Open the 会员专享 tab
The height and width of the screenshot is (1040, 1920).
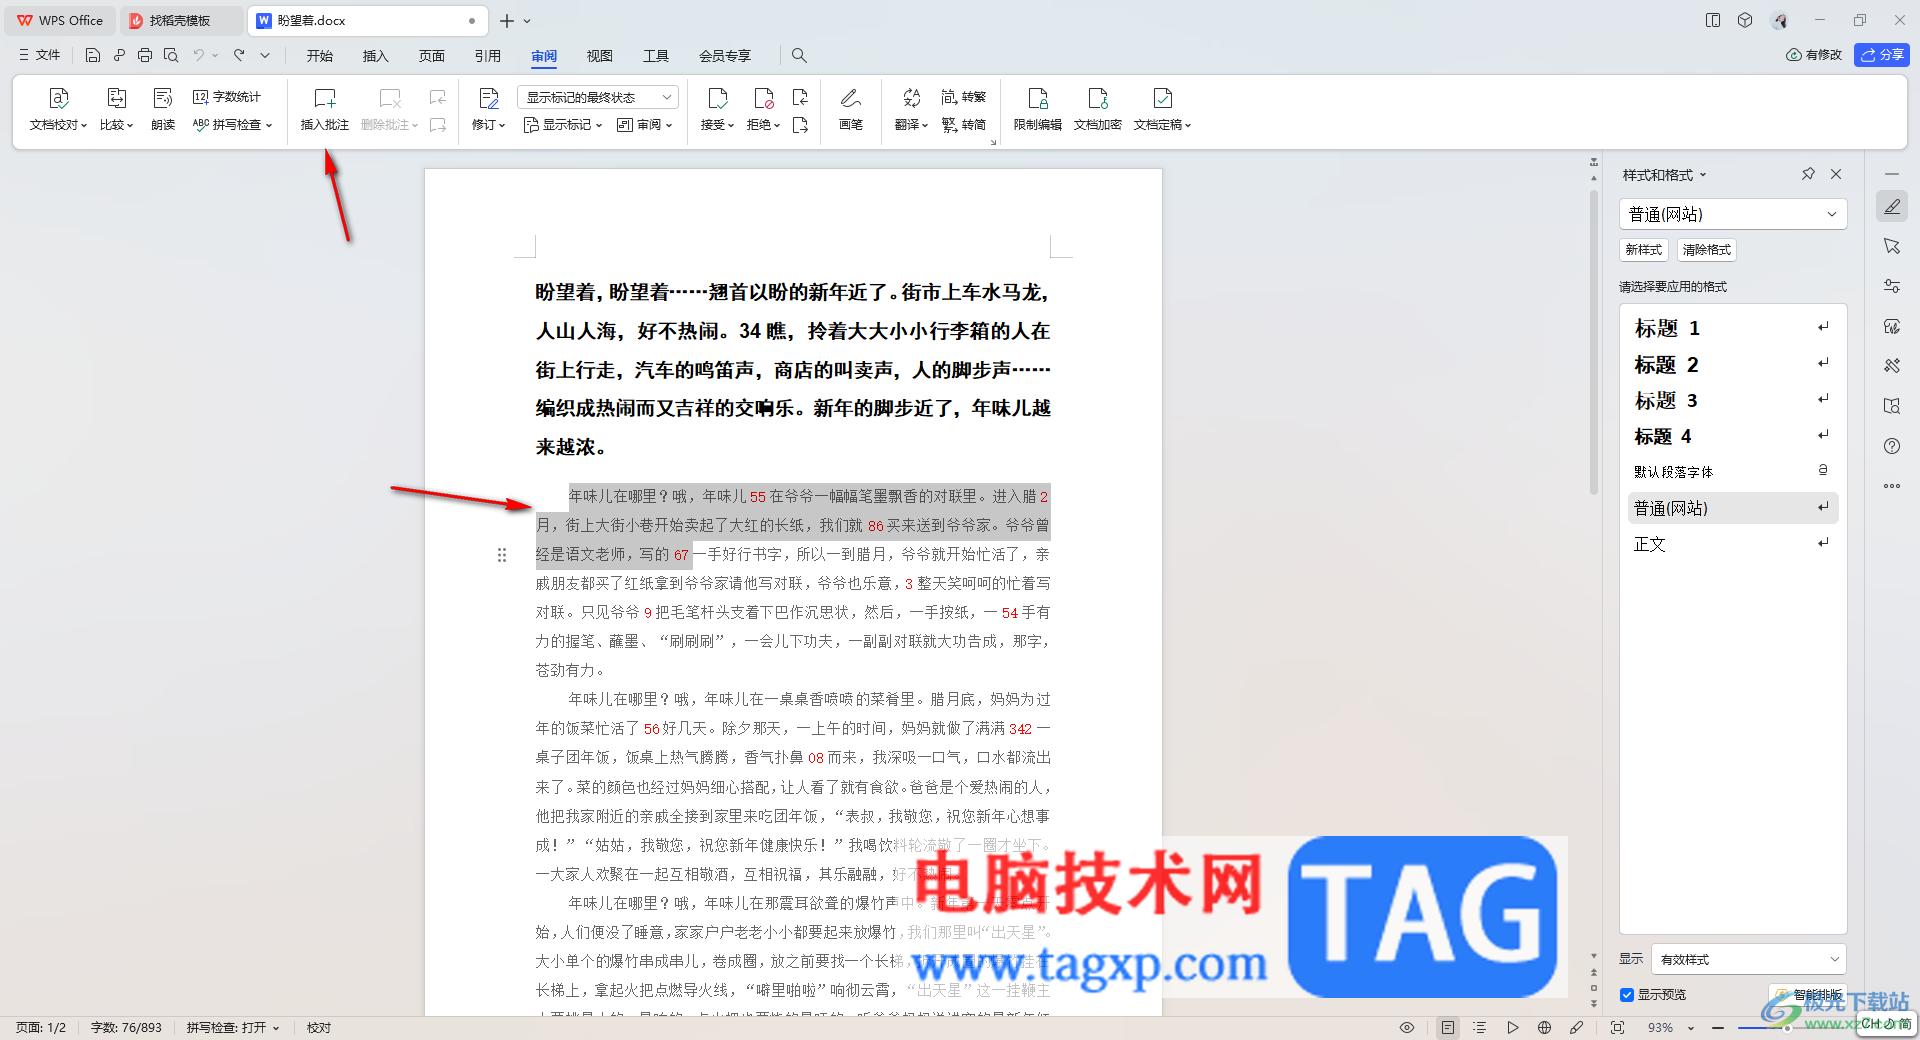click(725, 55)
